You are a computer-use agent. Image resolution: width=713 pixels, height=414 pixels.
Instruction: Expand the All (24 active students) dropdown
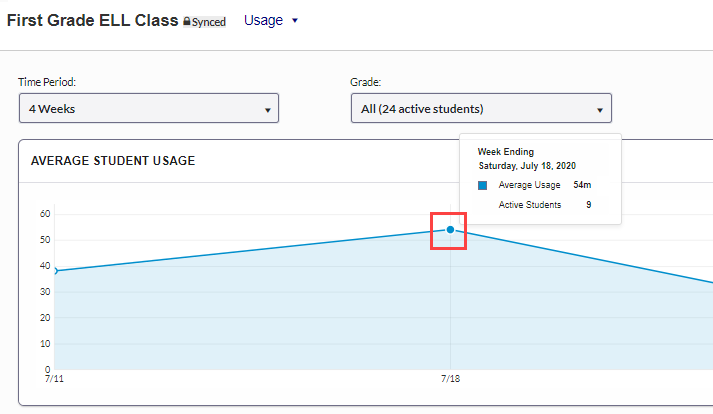click(x=480, y=108)
